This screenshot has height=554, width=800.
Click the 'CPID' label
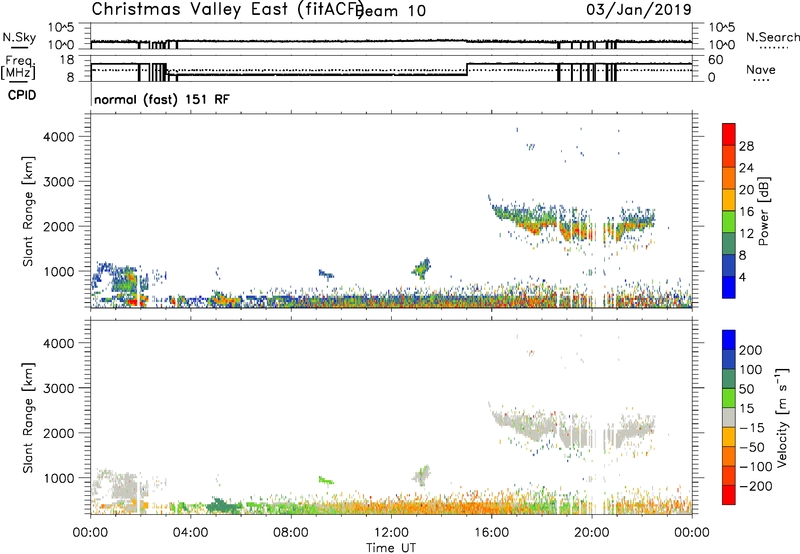pos(22,95)
